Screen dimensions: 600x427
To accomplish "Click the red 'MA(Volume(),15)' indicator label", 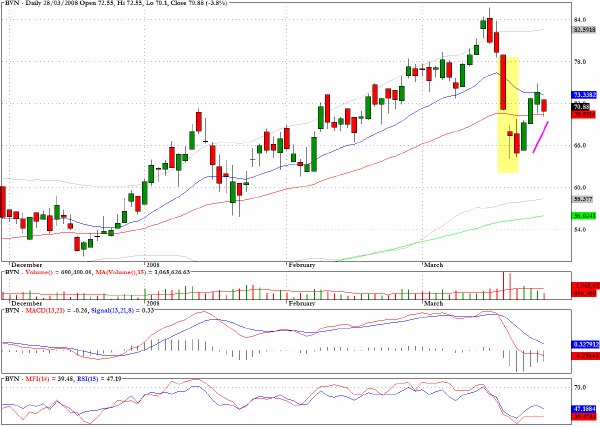I will pyautogui.click(x=119, y=272).
